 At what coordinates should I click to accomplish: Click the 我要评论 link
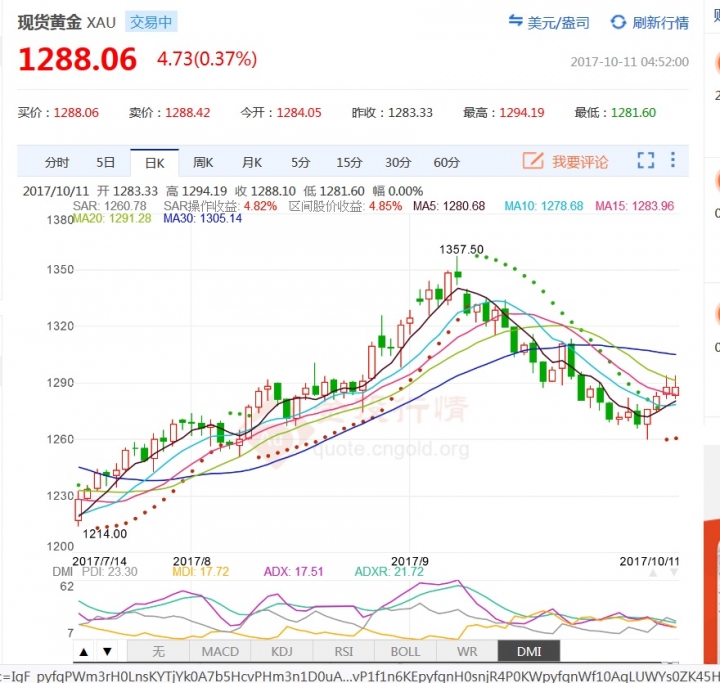tap(580, 162)
